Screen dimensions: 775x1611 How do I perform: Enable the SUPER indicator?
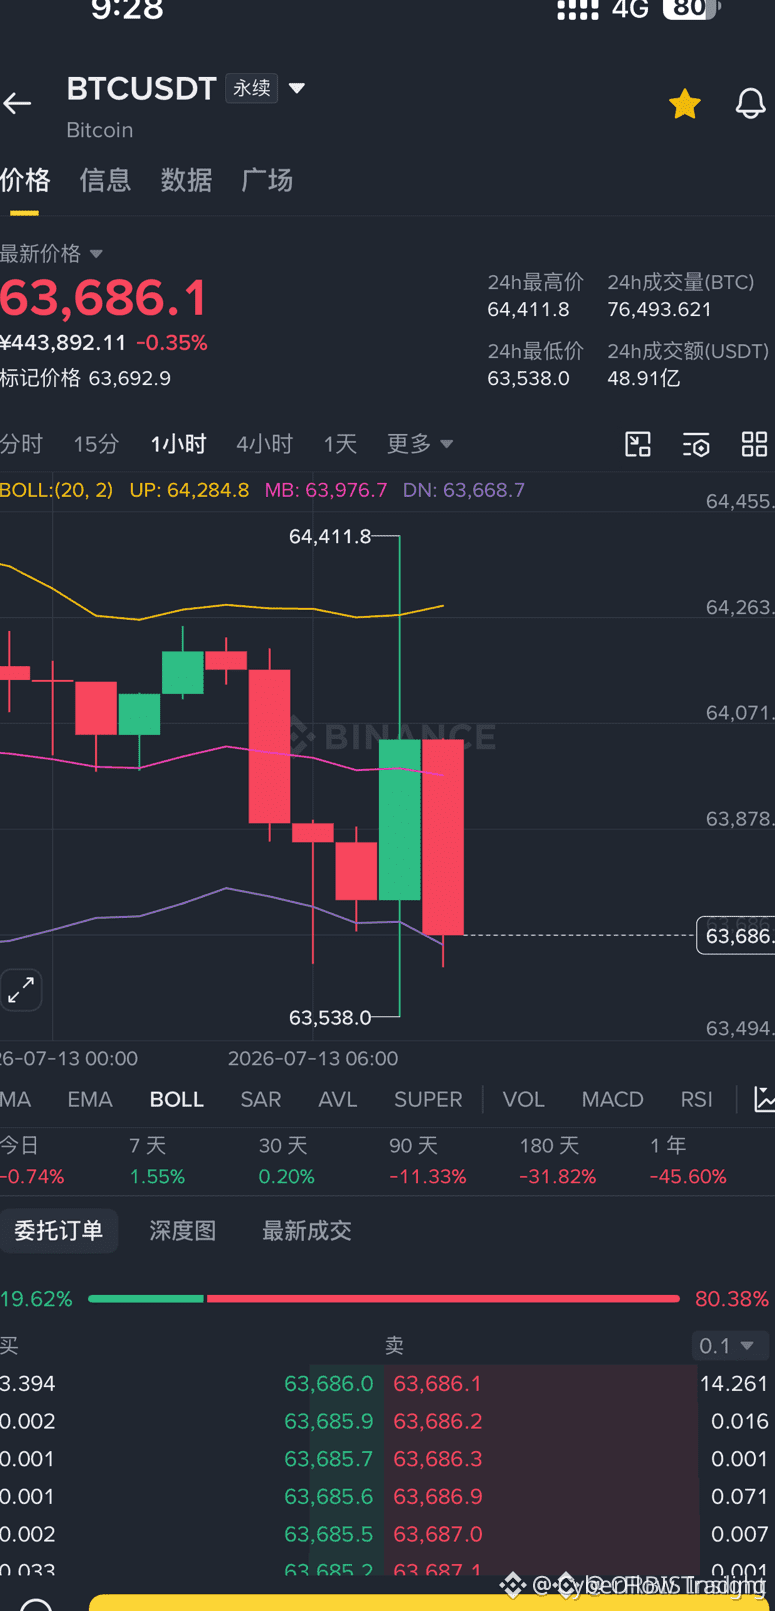[428, 1099]
